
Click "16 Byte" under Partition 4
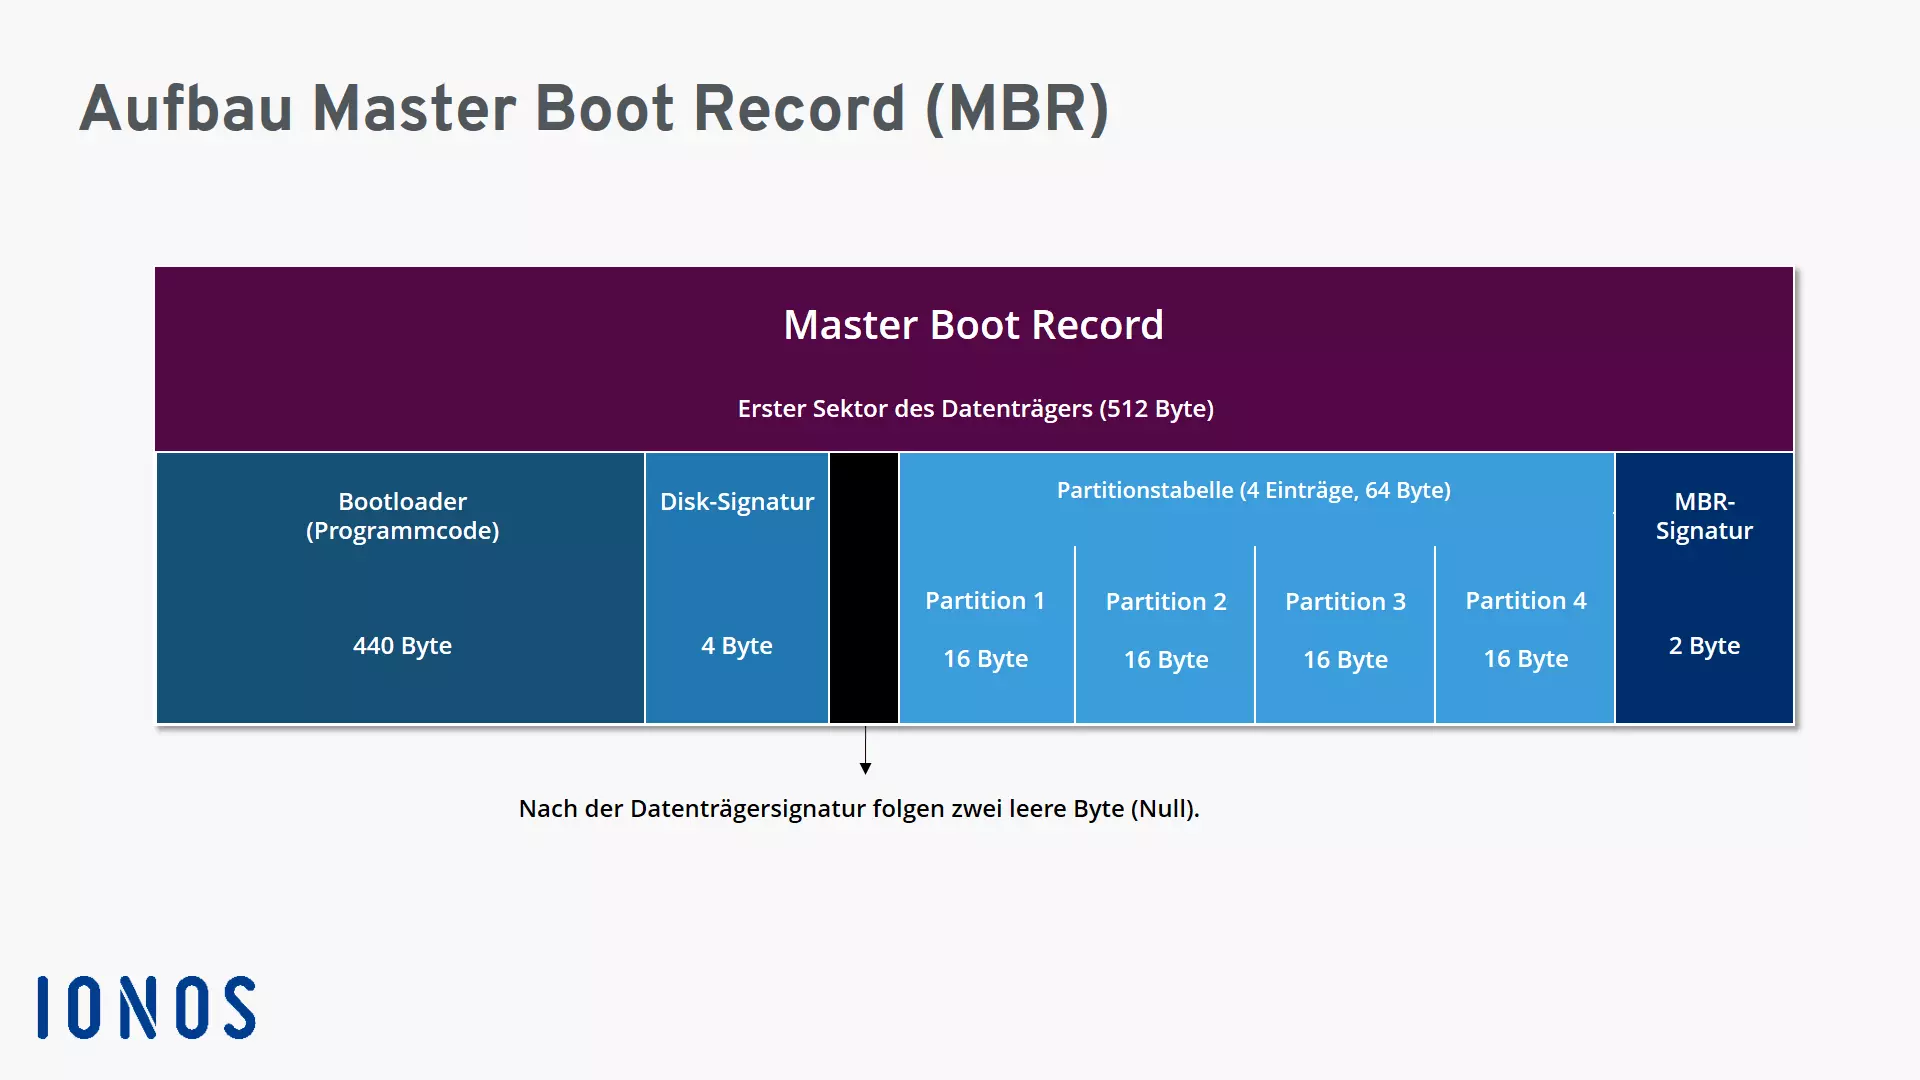point(1526,658)
